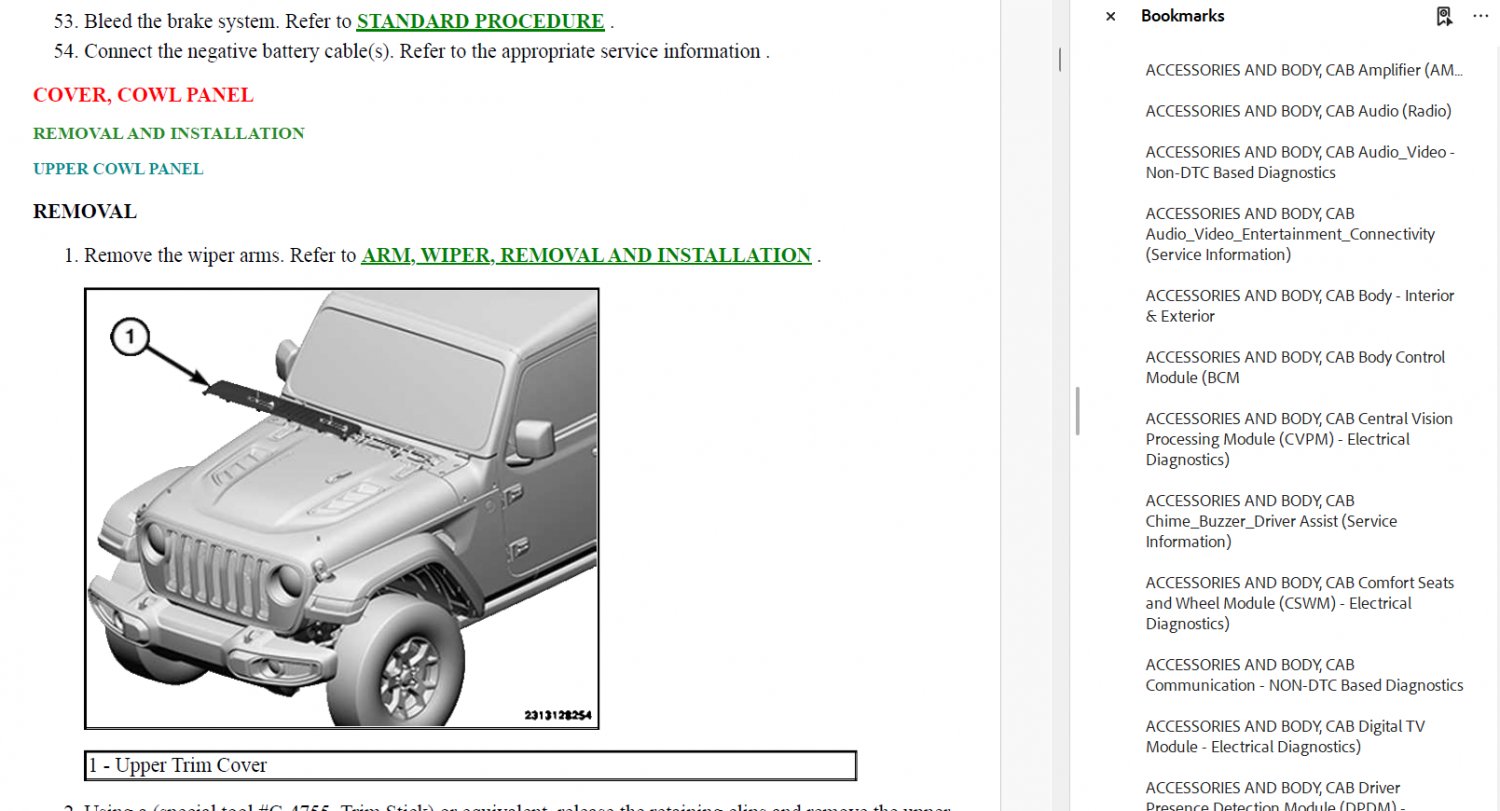
Task: Click figure number 2313128254 in the illustration
Action: click(558, 715)
